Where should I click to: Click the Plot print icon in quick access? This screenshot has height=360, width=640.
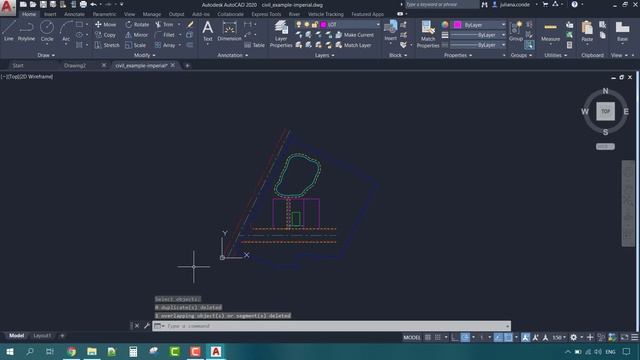[x=83, y=4]
